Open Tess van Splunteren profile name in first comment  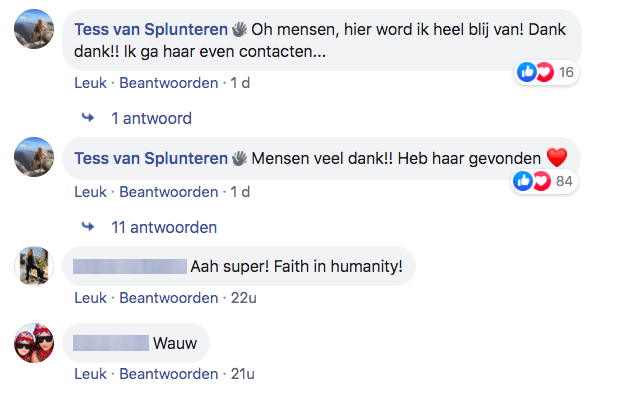coord(151,29)
